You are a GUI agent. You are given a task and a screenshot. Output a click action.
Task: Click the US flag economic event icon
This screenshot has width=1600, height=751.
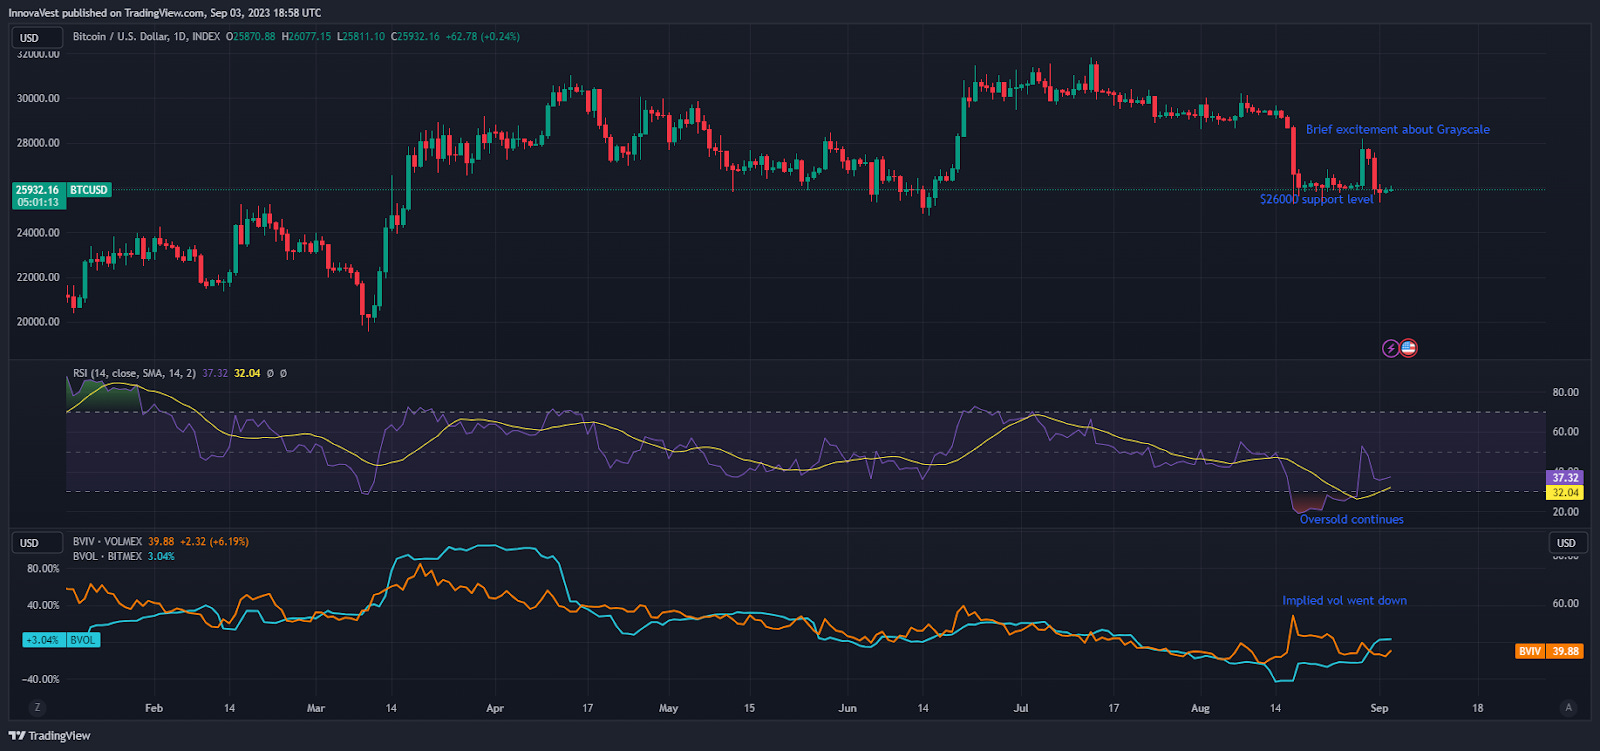tap(1408, 348)
